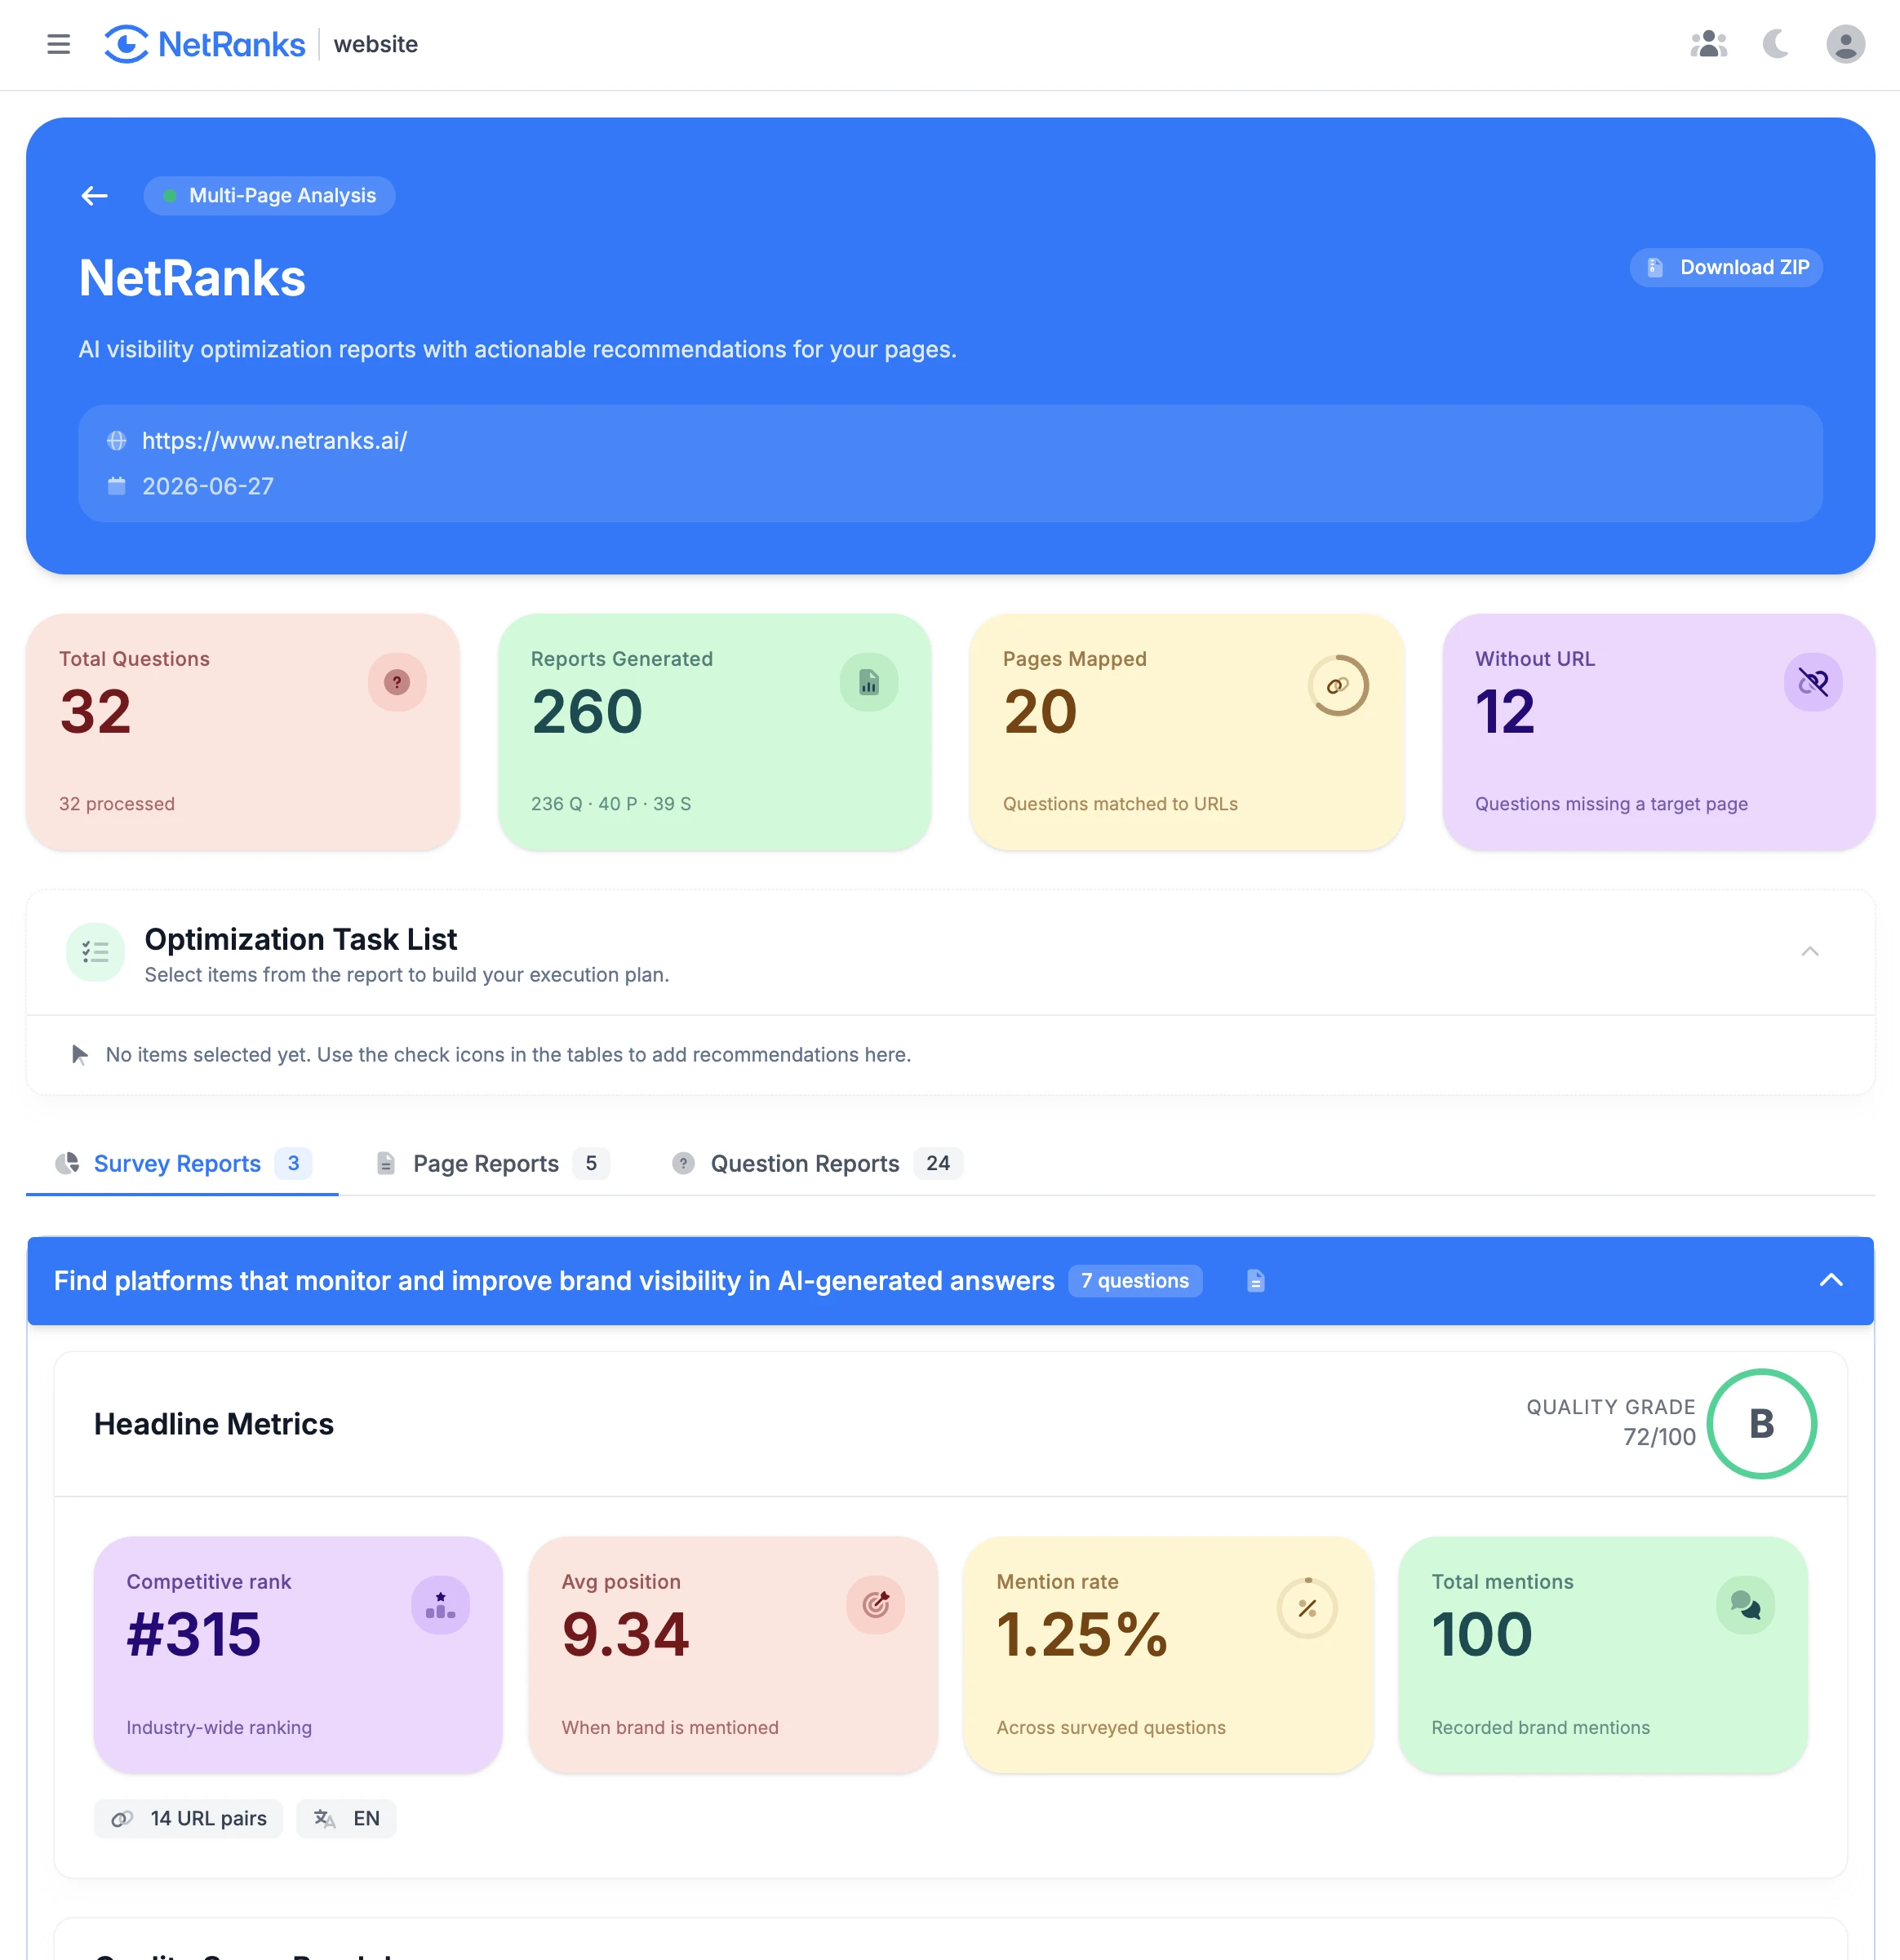This screenshot has height=1960, width=1900.
Task: Click the Total Questions question-mark icon
Action: pos(397,682)
